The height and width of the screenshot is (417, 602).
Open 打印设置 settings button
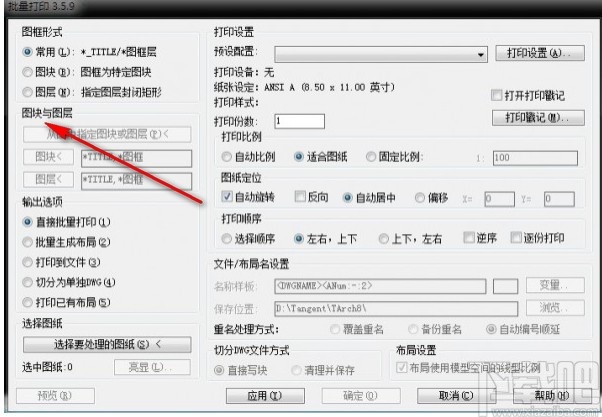pyautogui.click(x=540, y=53)
